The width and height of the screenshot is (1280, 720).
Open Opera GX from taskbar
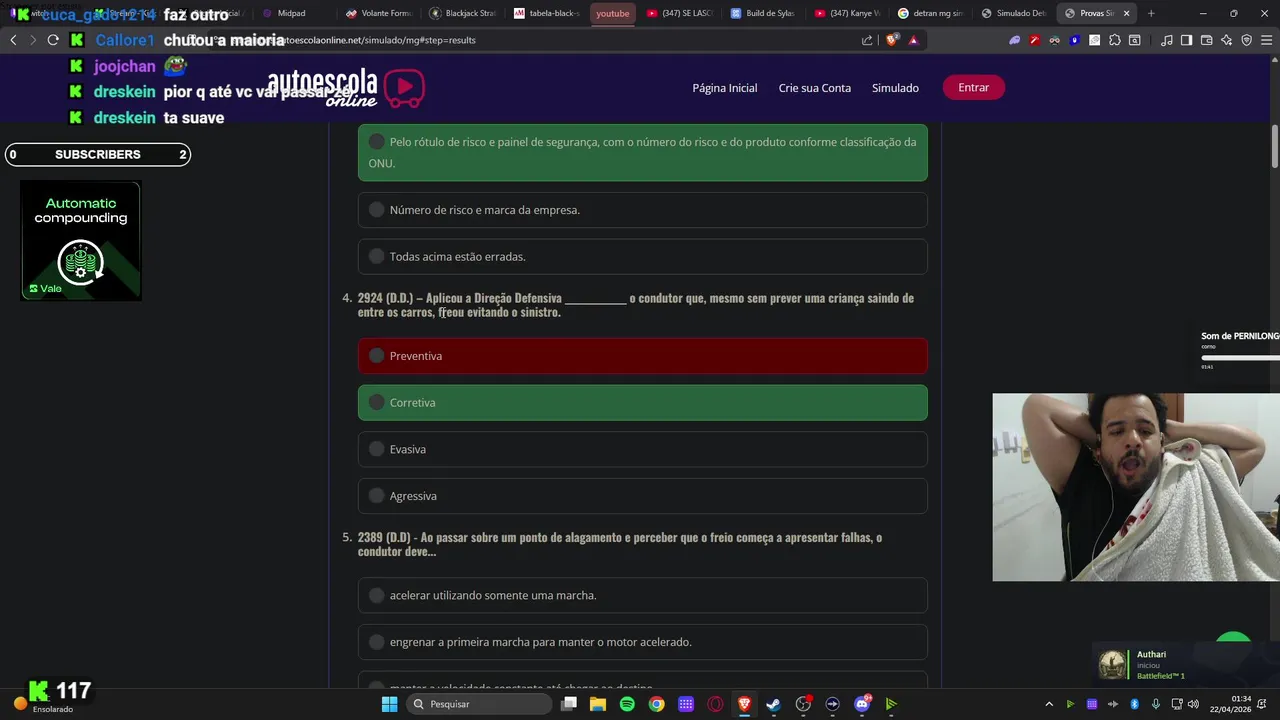[x=715, y=704]
